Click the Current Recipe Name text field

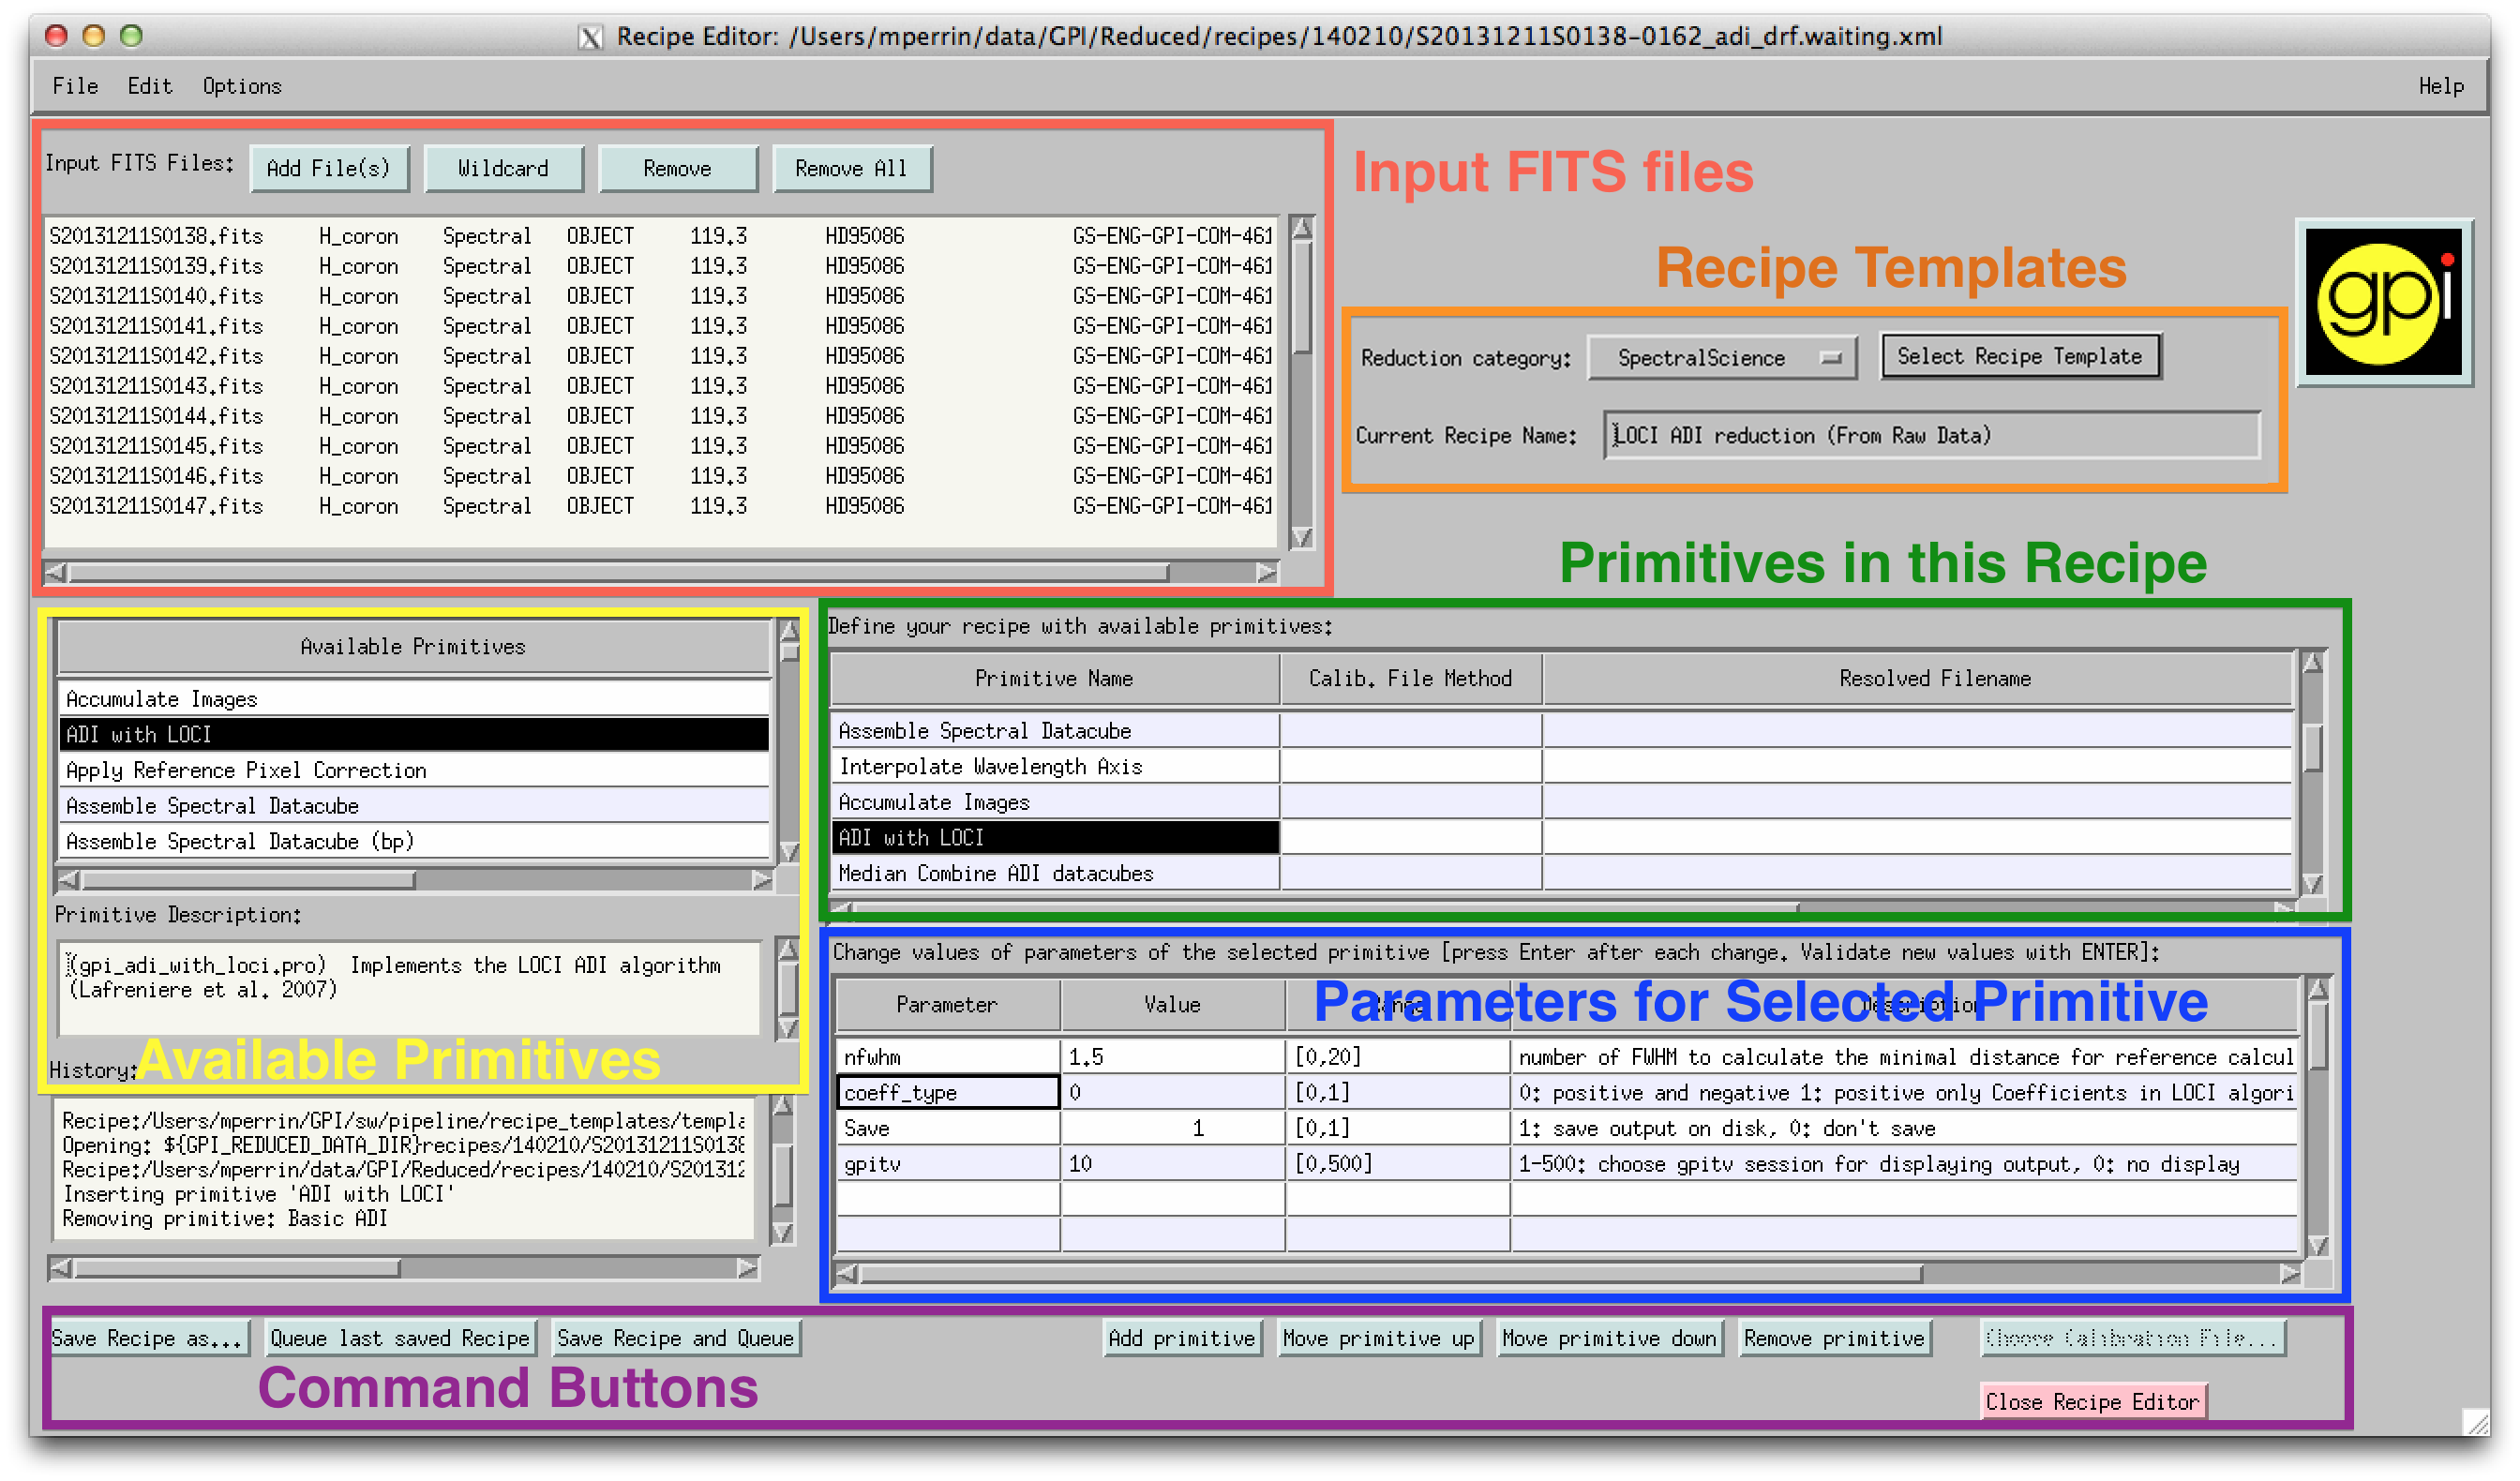tap(1930, 435)
